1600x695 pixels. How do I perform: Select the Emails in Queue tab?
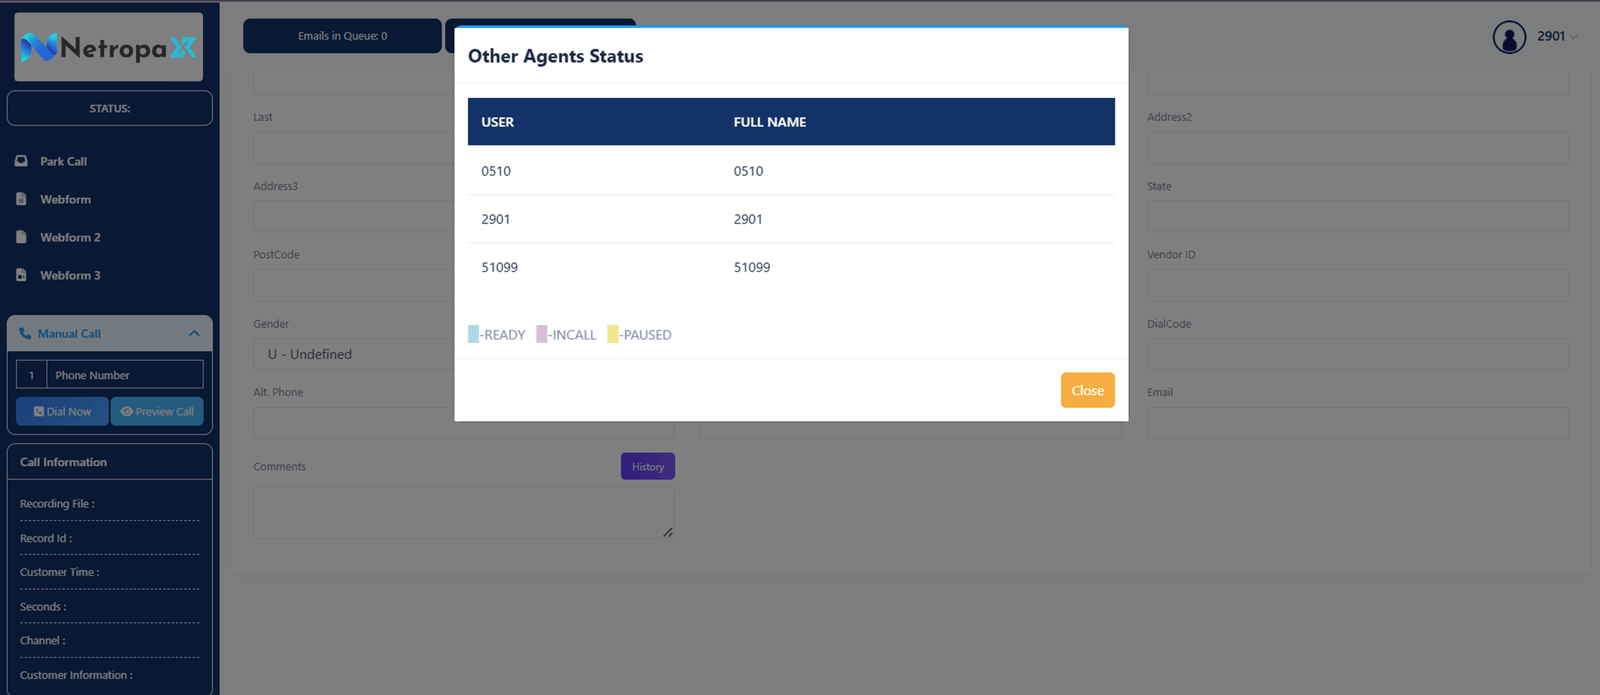[x=342, y=36]
